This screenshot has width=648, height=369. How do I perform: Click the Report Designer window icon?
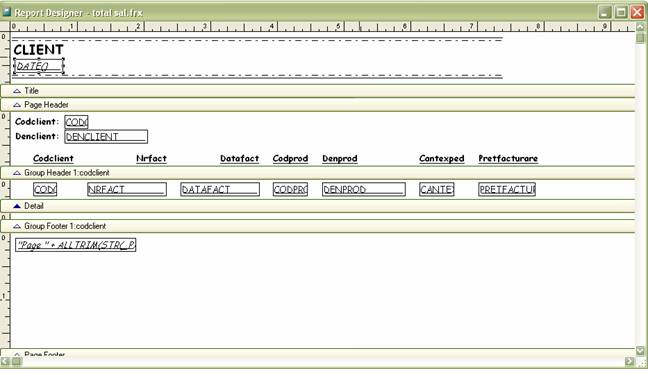(6, 12)
